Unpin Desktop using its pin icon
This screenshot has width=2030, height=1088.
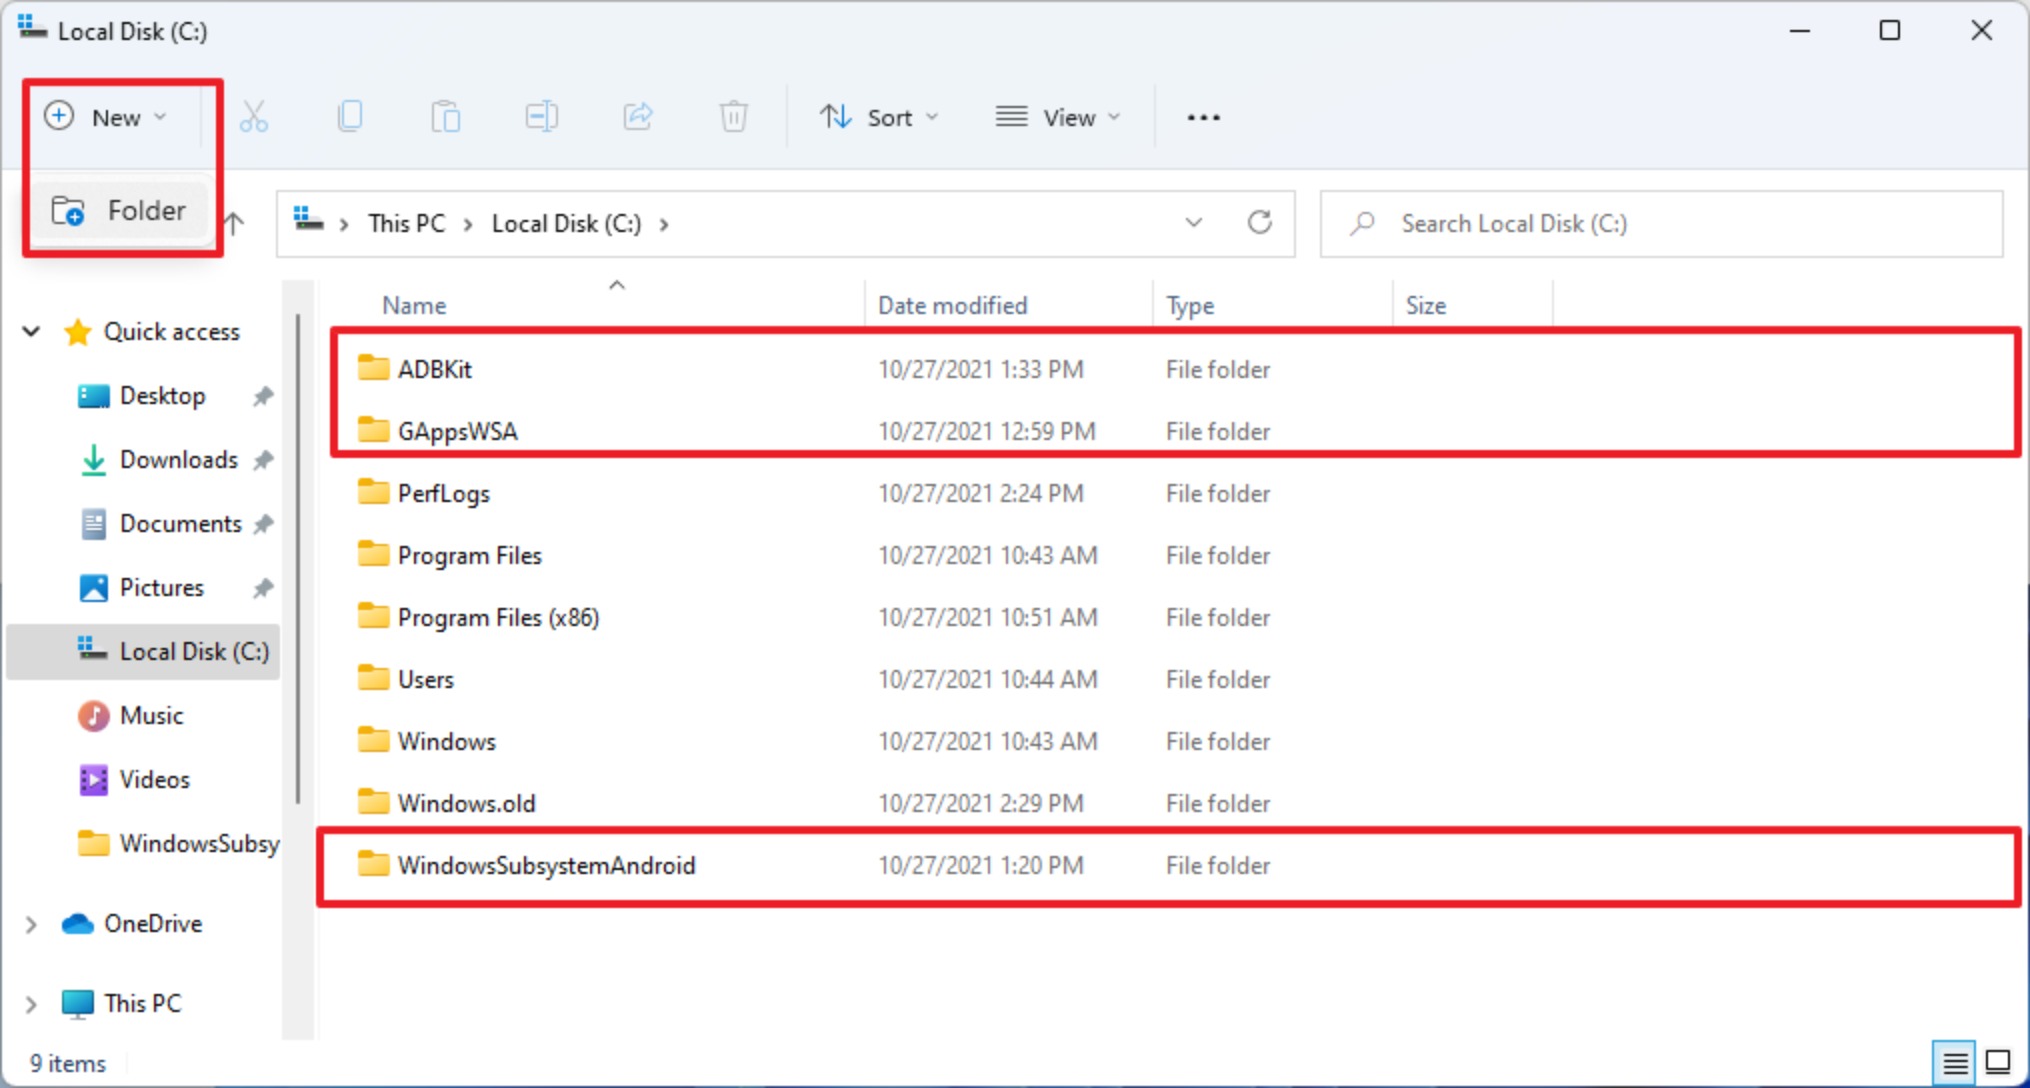tap(262, 396)
